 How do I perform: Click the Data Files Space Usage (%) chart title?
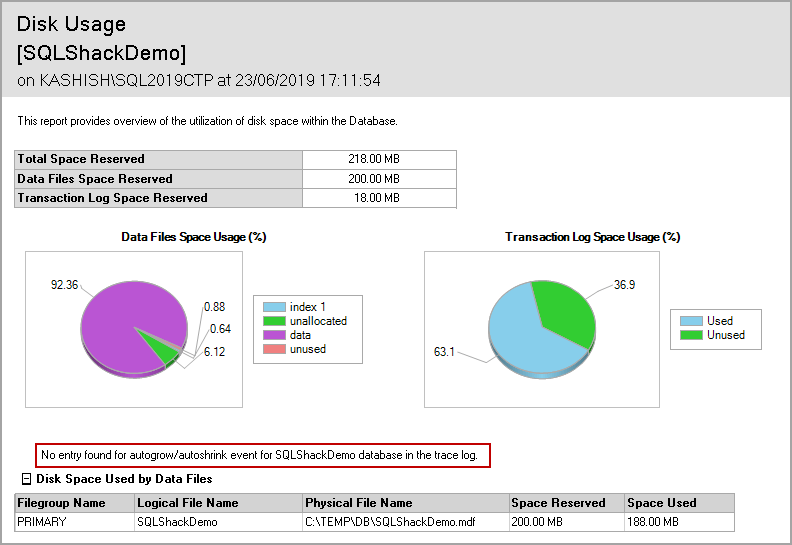(x=193, y=237)
